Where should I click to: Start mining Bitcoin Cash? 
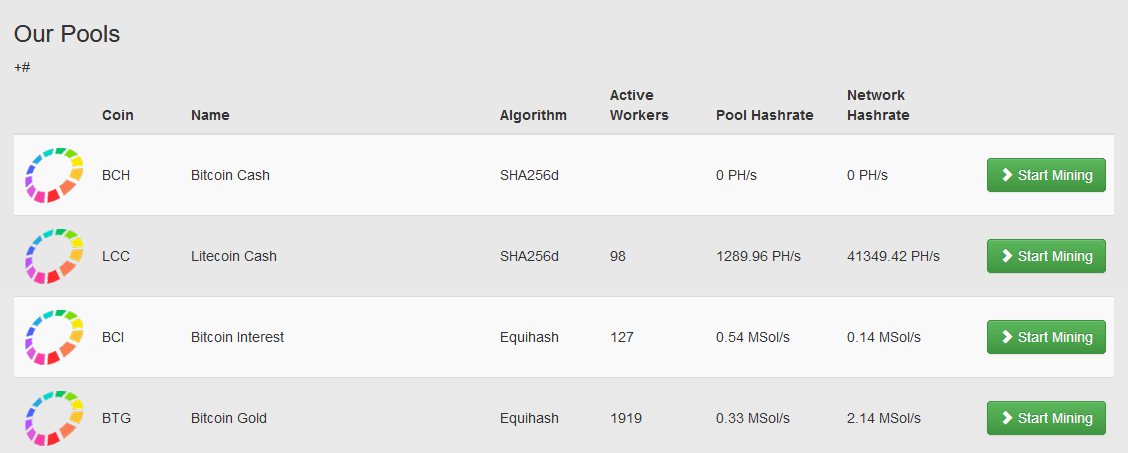coord(1046,175)
